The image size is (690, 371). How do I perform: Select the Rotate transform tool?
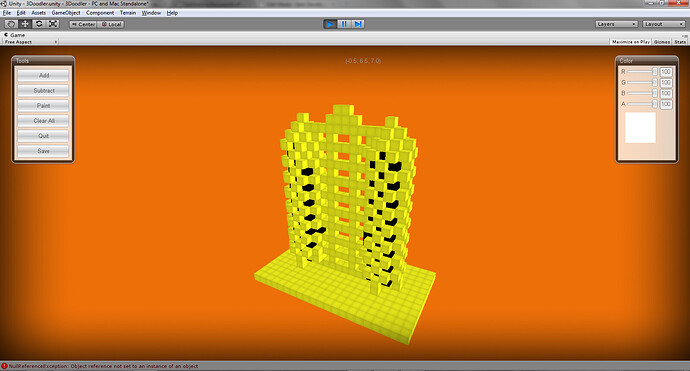tap(39, 24)
